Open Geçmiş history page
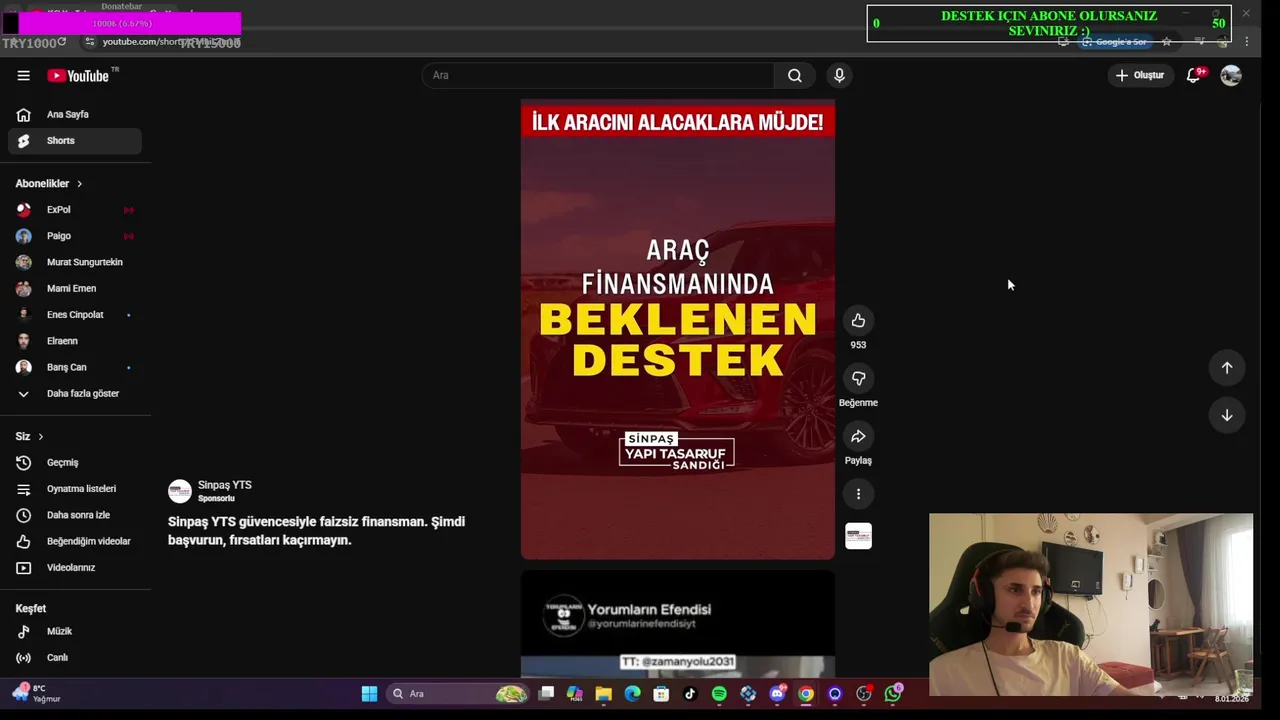 tap(75, 462)
